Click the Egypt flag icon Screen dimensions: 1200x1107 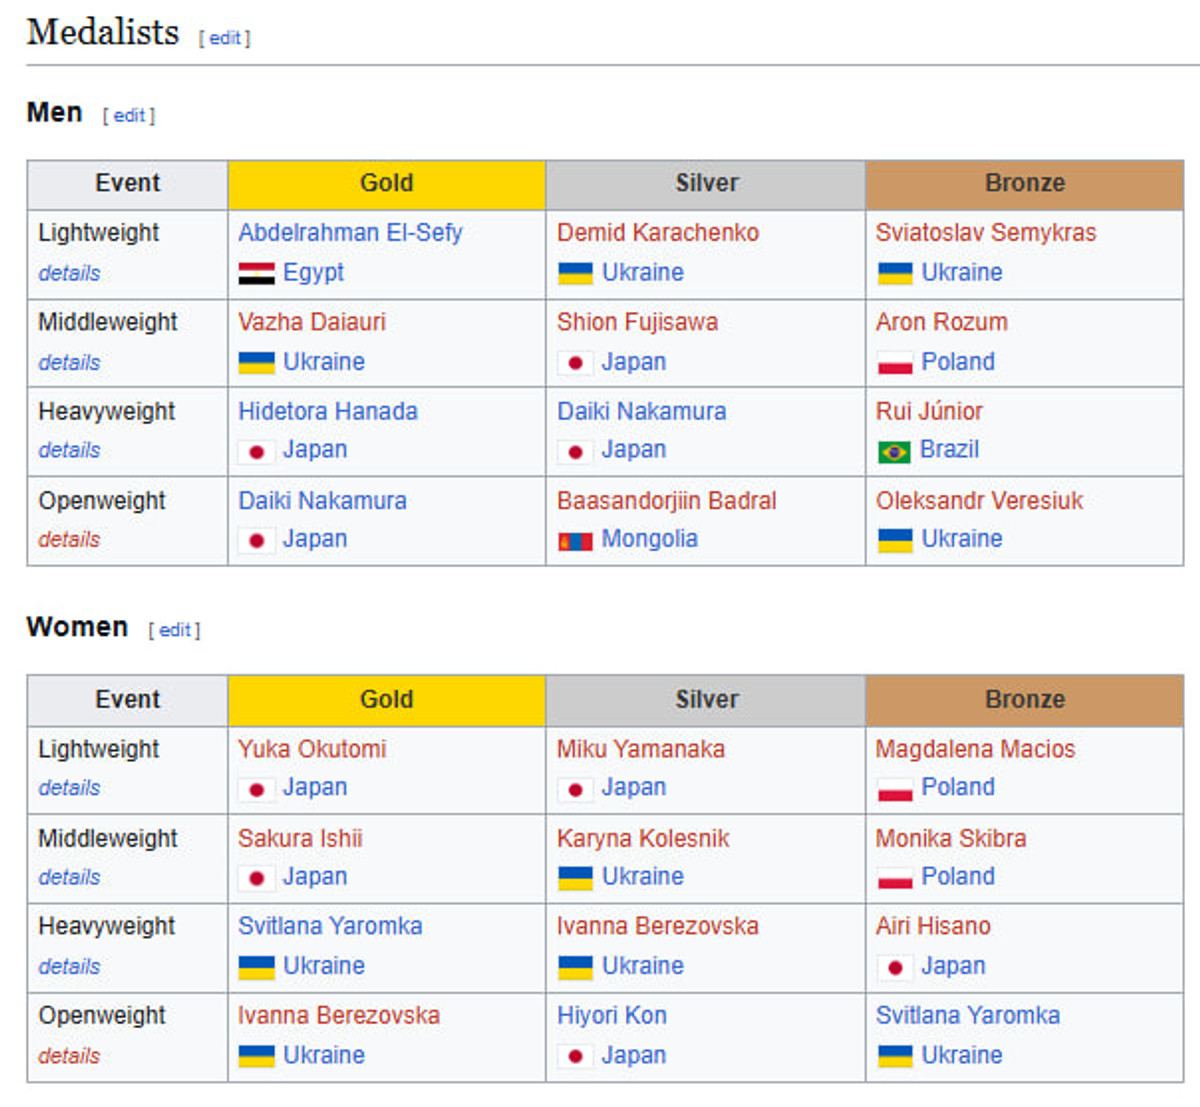(x=256, y=273)
